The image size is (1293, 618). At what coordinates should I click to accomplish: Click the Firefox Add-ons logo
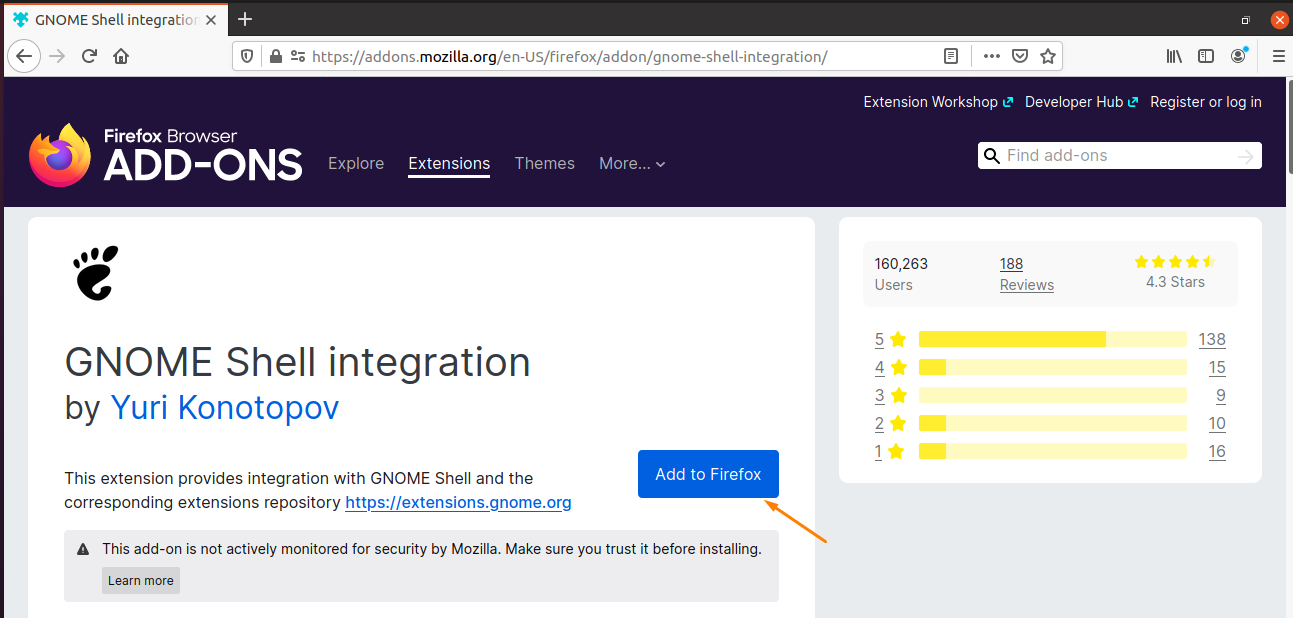tap(165, 155)
